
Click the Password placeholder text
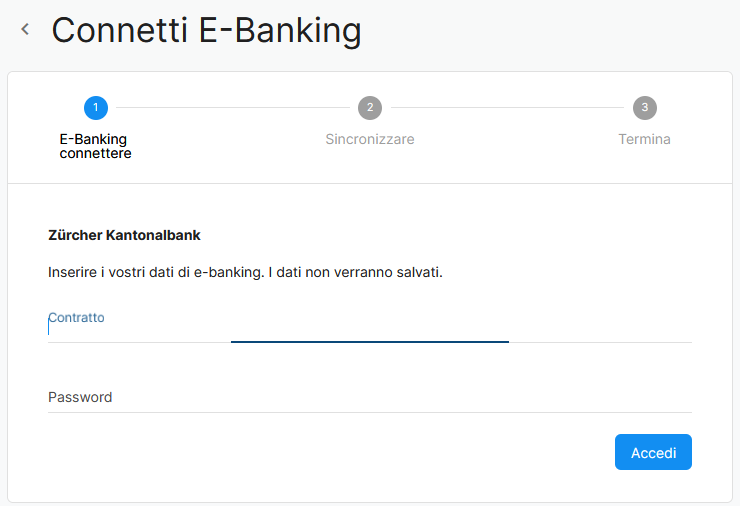[x=80, y=397]
